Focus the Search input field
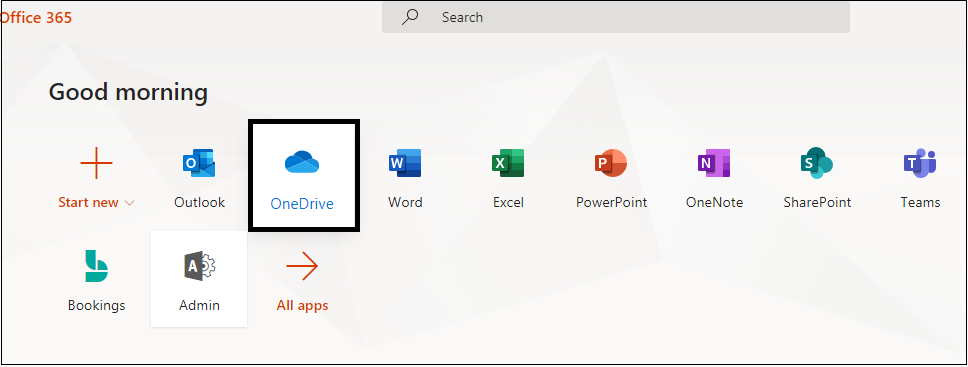This screenshot has height=367, width=968. click(x=615, y=17)
